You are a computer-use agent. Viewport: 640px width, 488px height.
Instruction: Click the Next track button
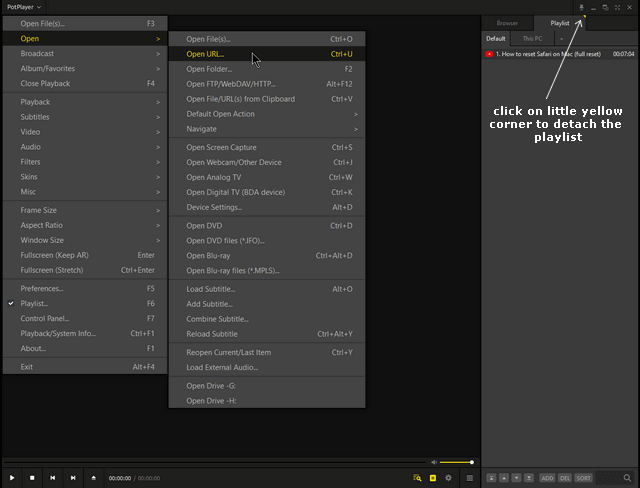tap(73, 478)
